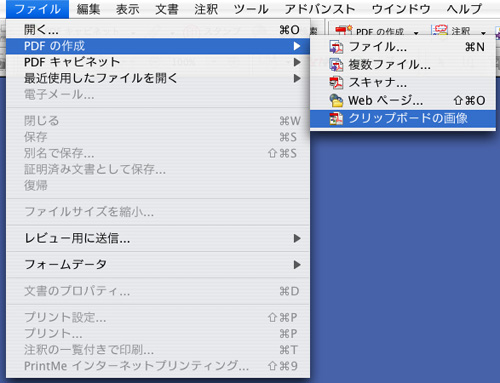Click the 注釈 toolbar icon
Screen dimensions: 500x383
[440, 30]
